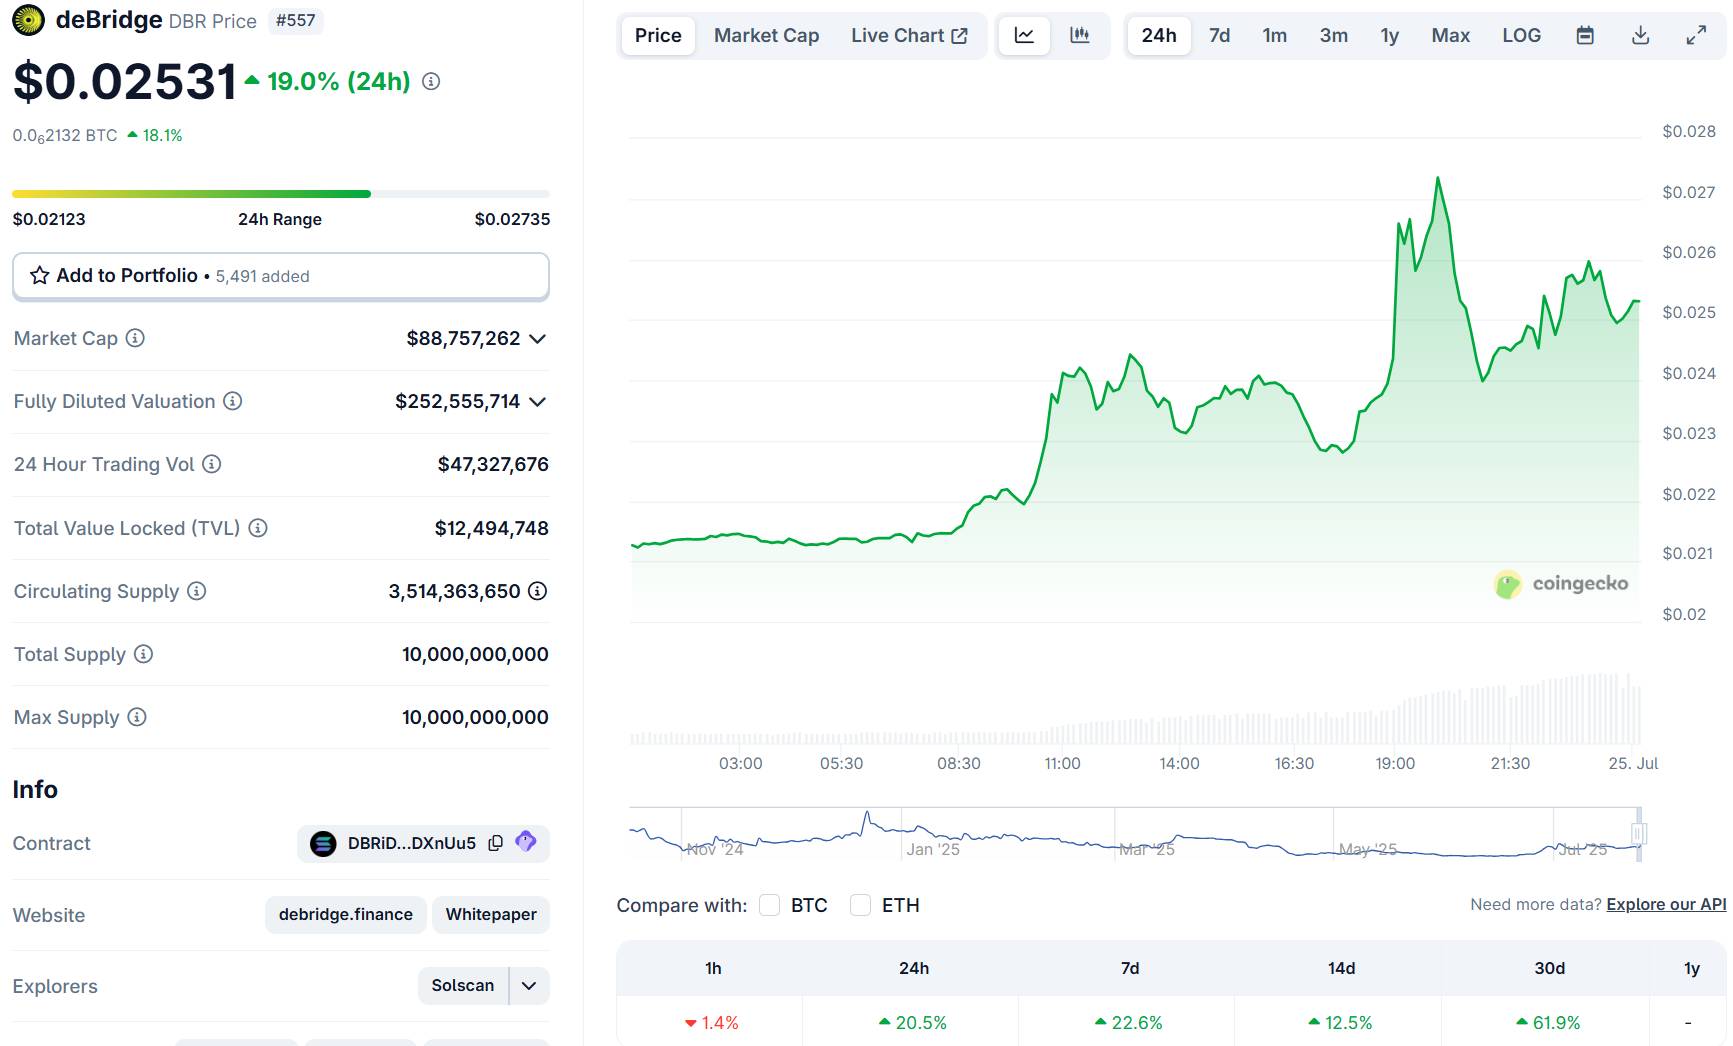Open info icon next to 24h price change
Viewport: 1733px width, 1046px height.
[x=431, y=82]
